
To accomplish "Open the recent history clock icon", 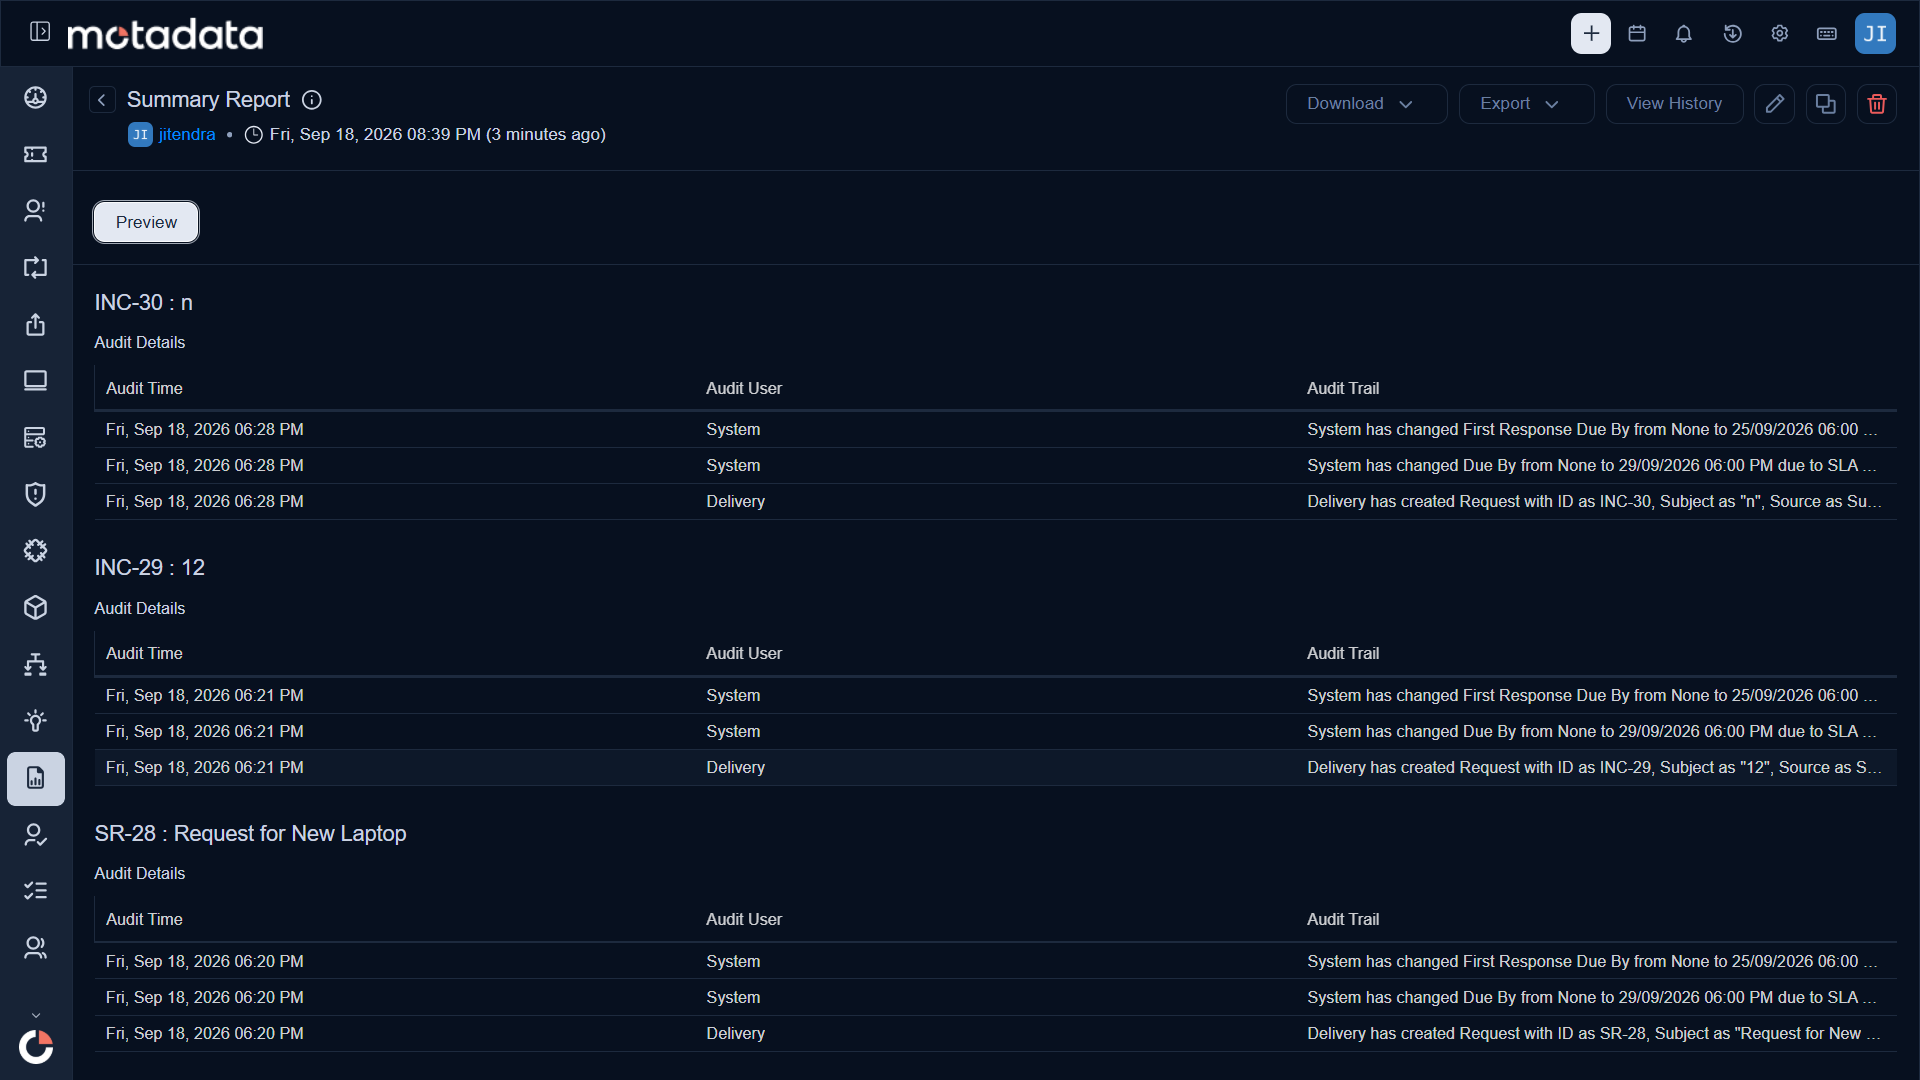I will [x=1733, y=34].
